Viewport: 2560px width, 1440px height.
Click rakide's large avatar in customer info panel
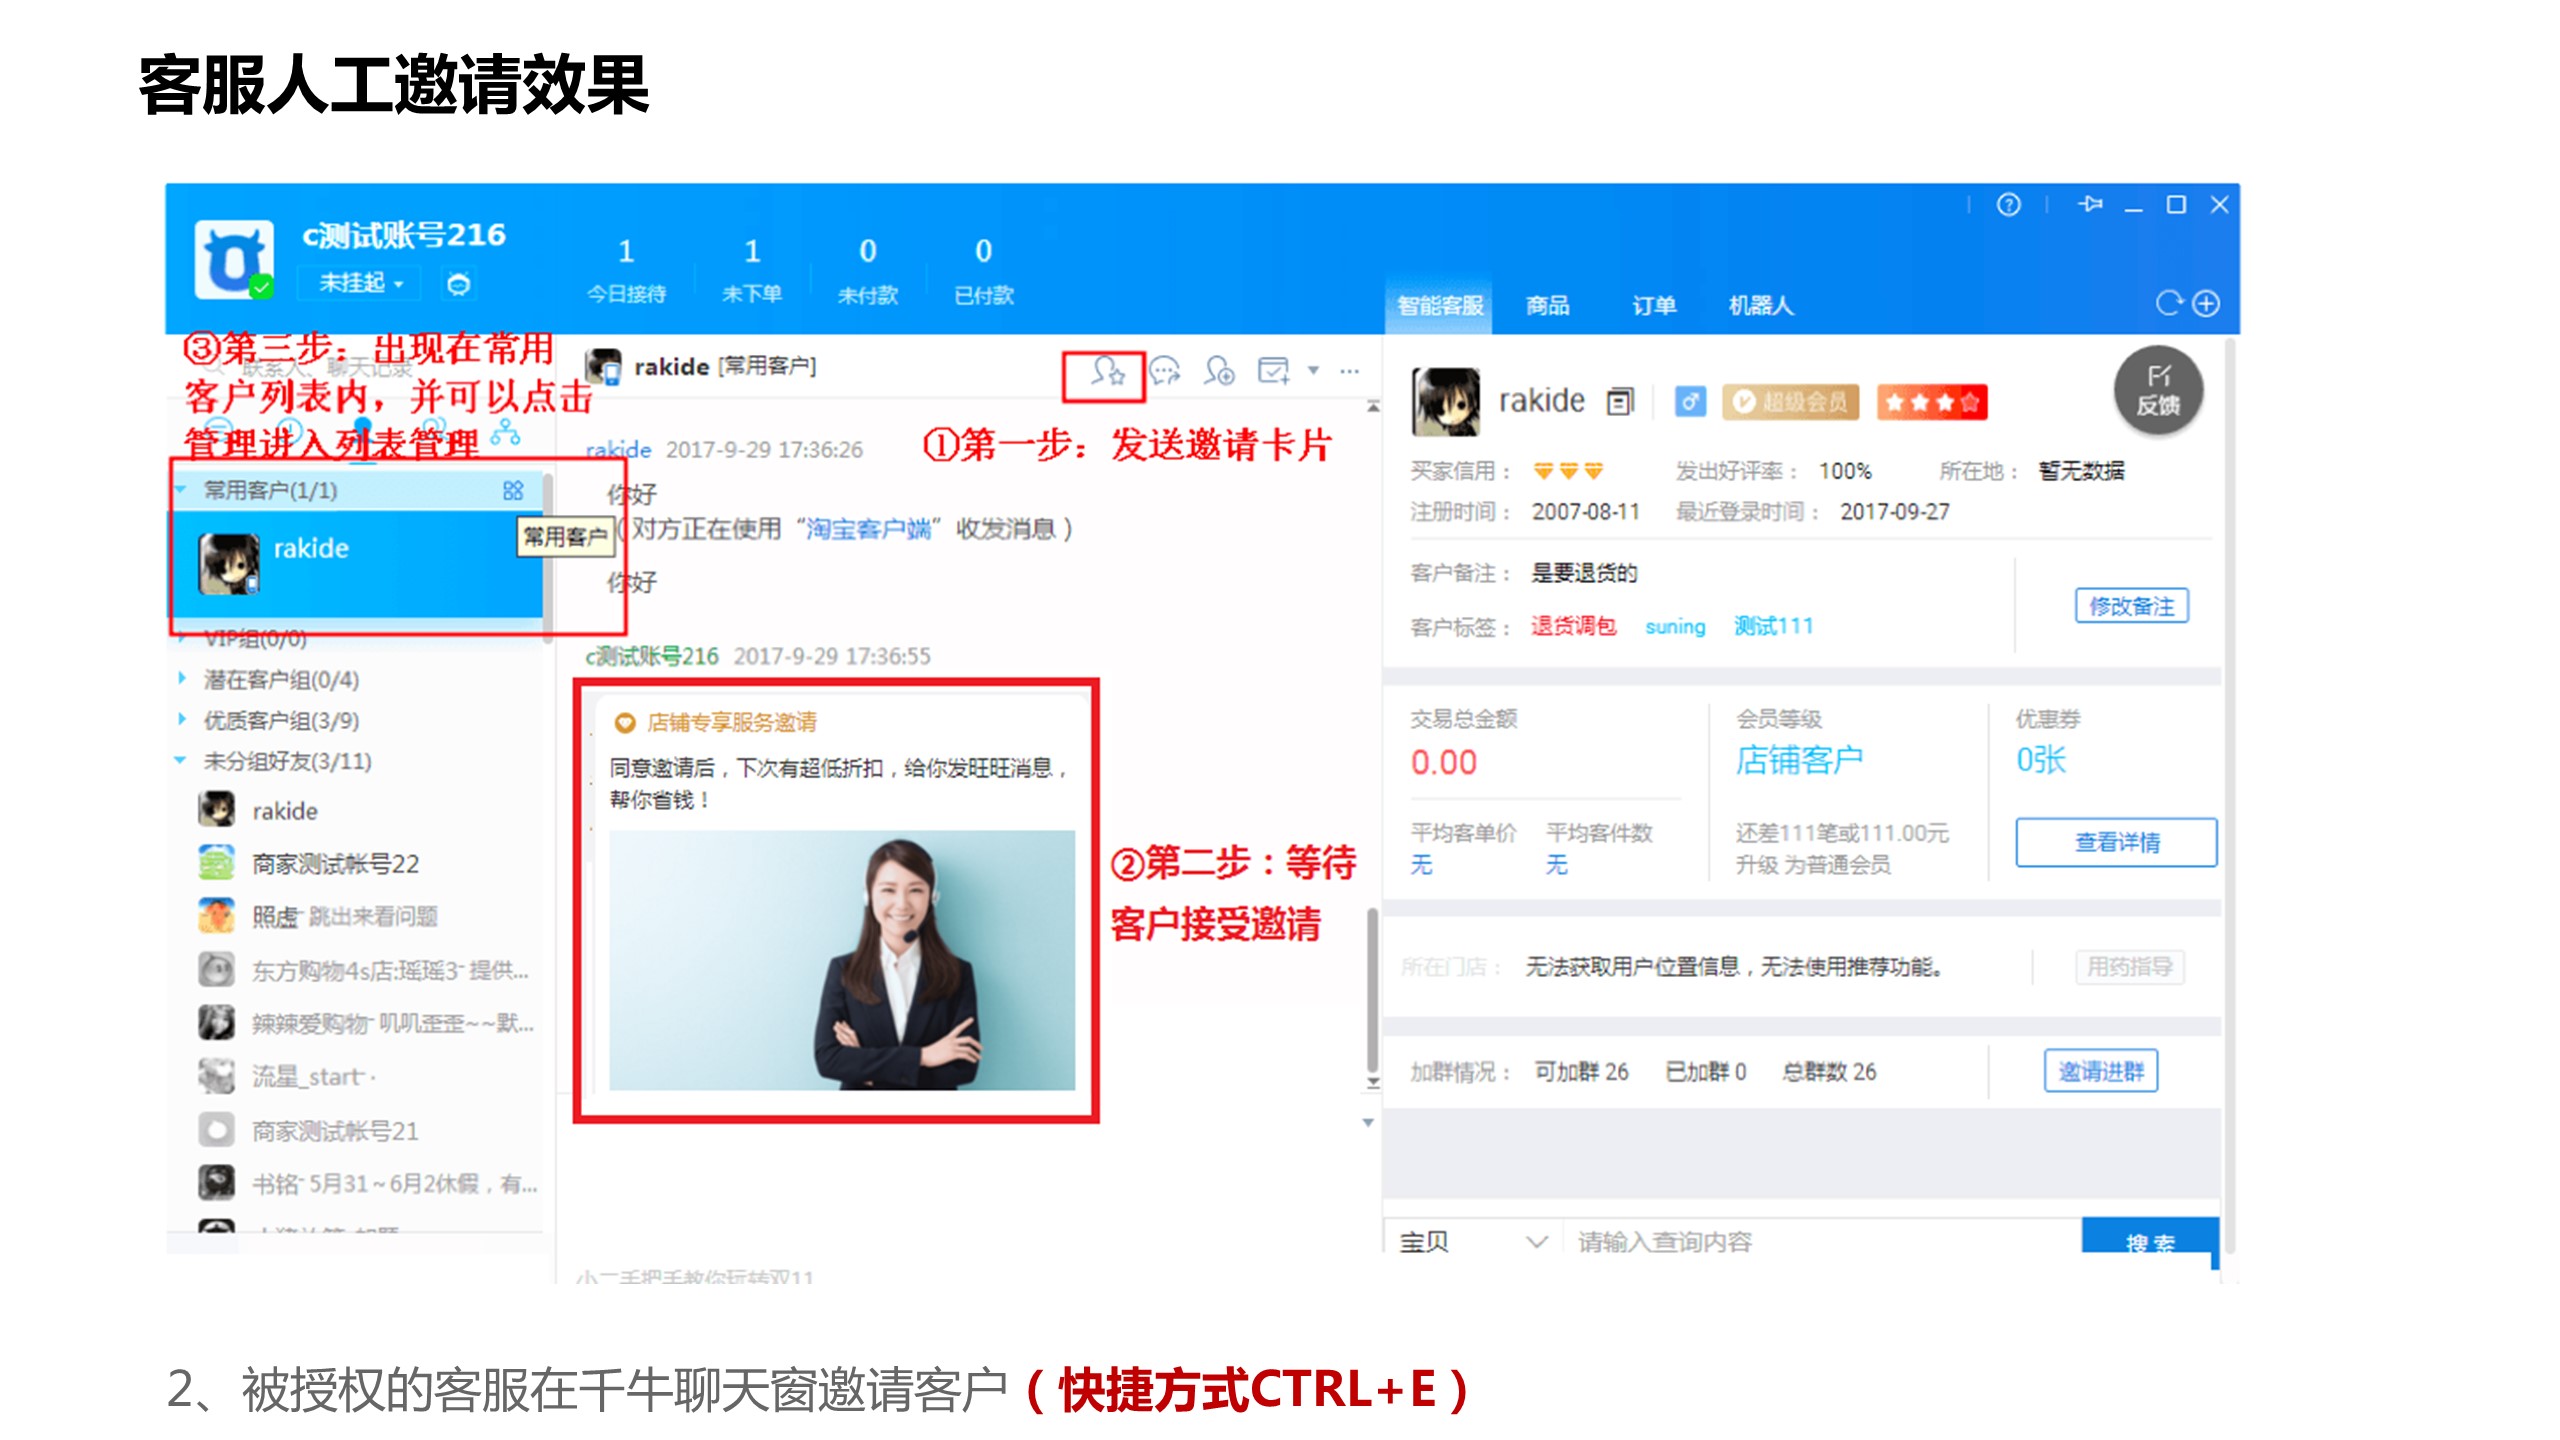pos(1445,401)
